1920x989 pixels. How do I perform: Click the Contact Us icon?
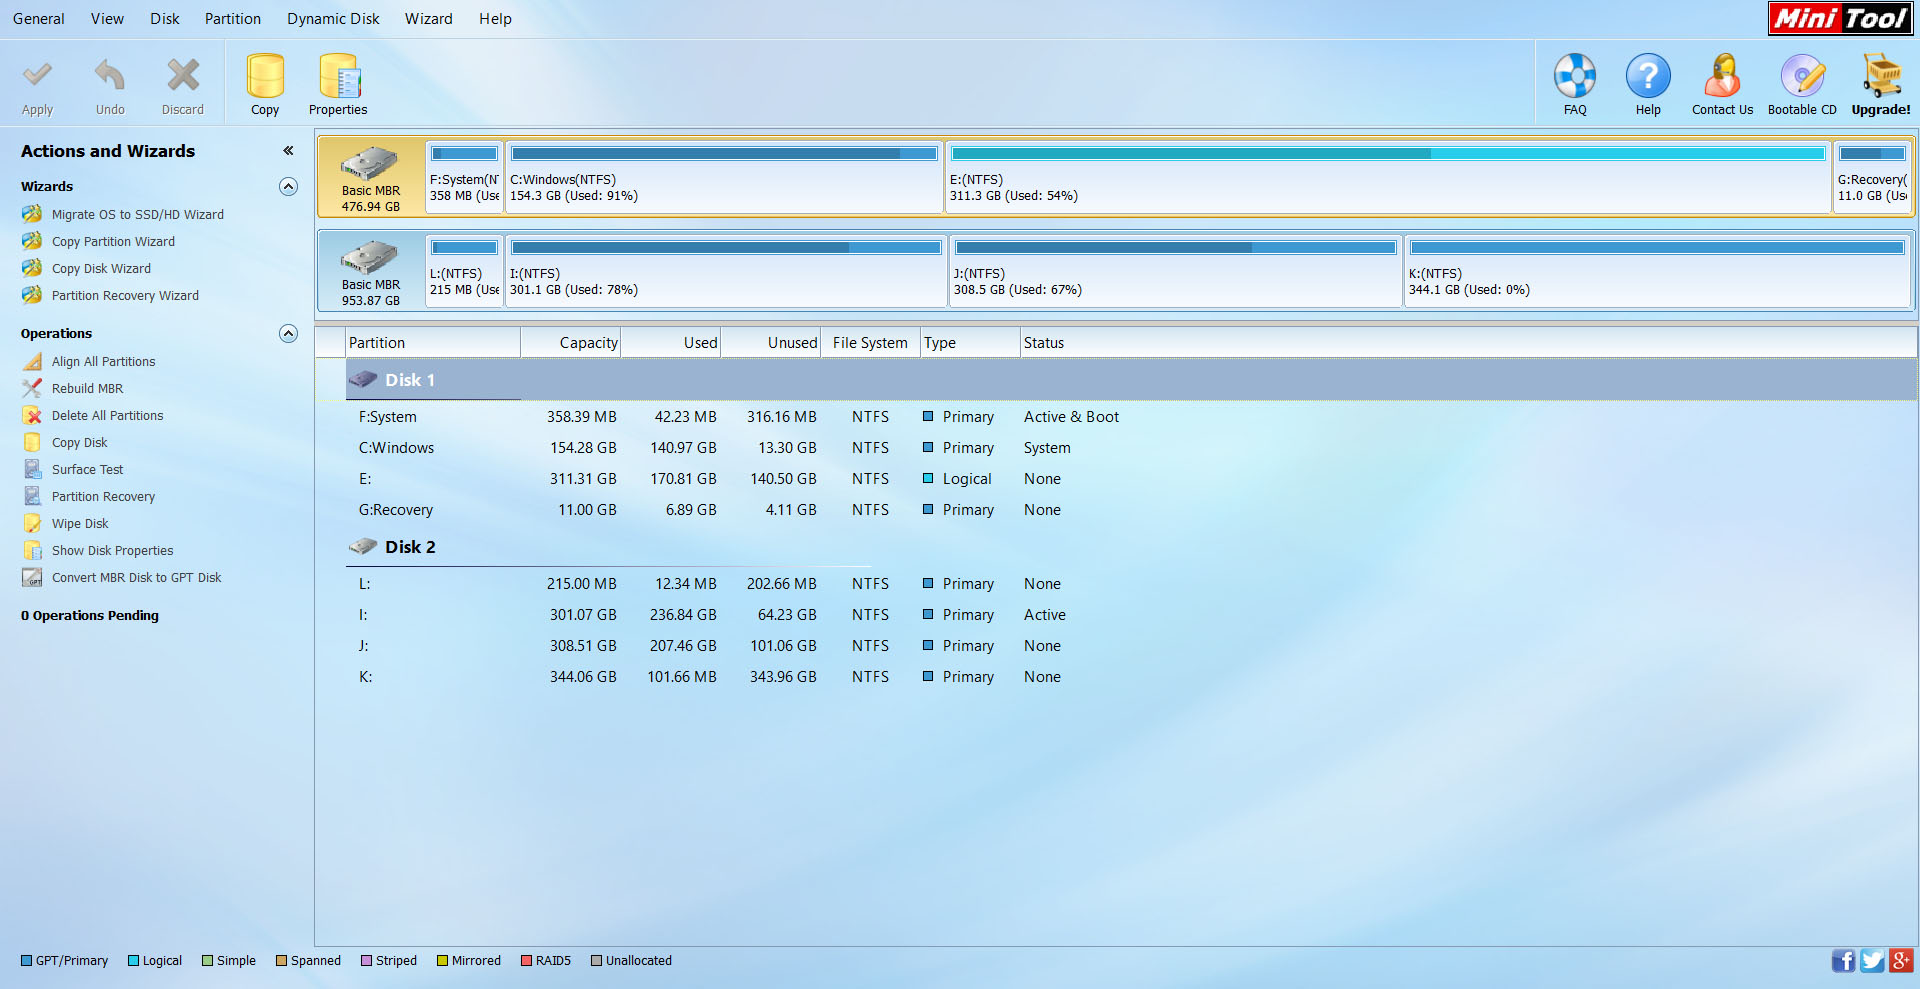1722,76
